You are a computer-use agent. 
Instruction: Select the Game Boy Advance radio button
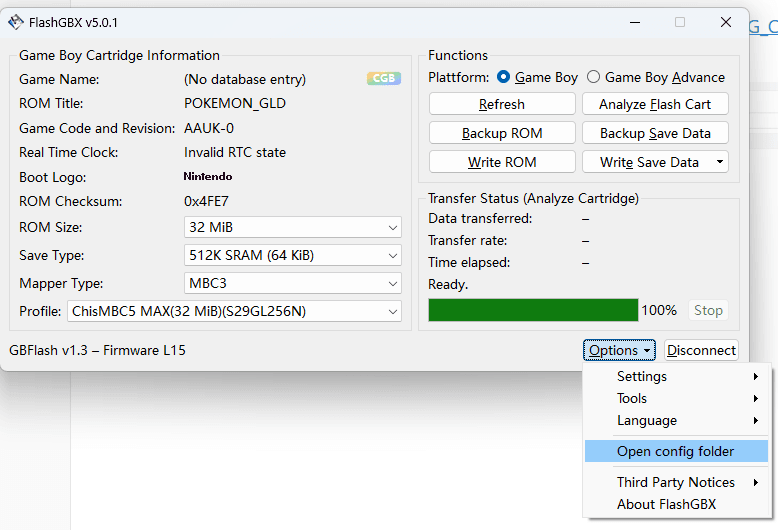point(593,77)
